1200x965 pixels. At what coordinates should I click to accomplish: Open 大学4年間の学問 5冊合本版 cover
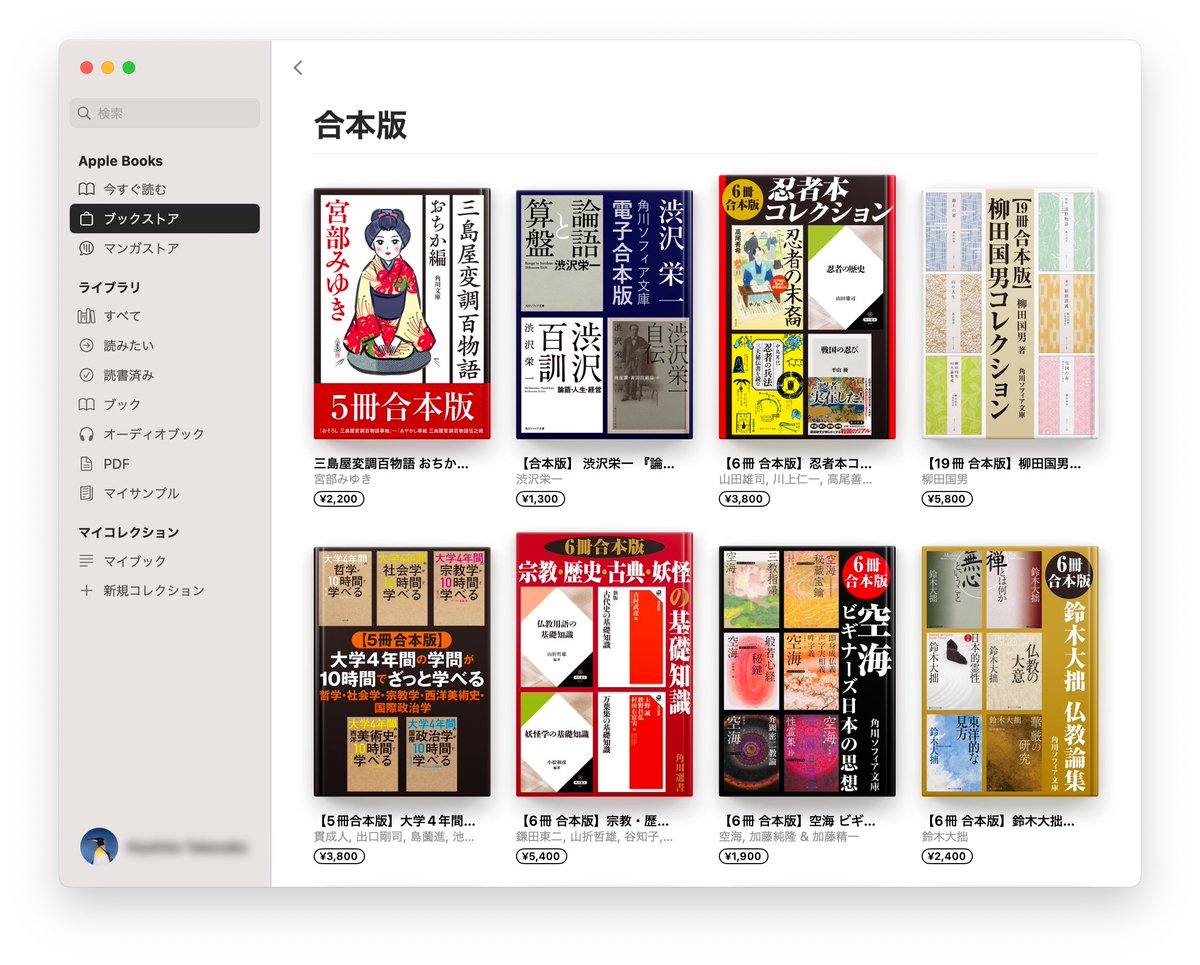402,671
